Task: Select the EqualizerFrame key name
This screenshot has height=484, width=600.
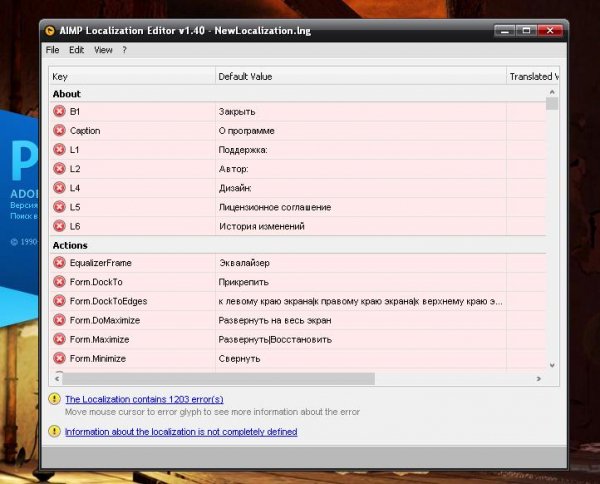Action: [101, 263]
